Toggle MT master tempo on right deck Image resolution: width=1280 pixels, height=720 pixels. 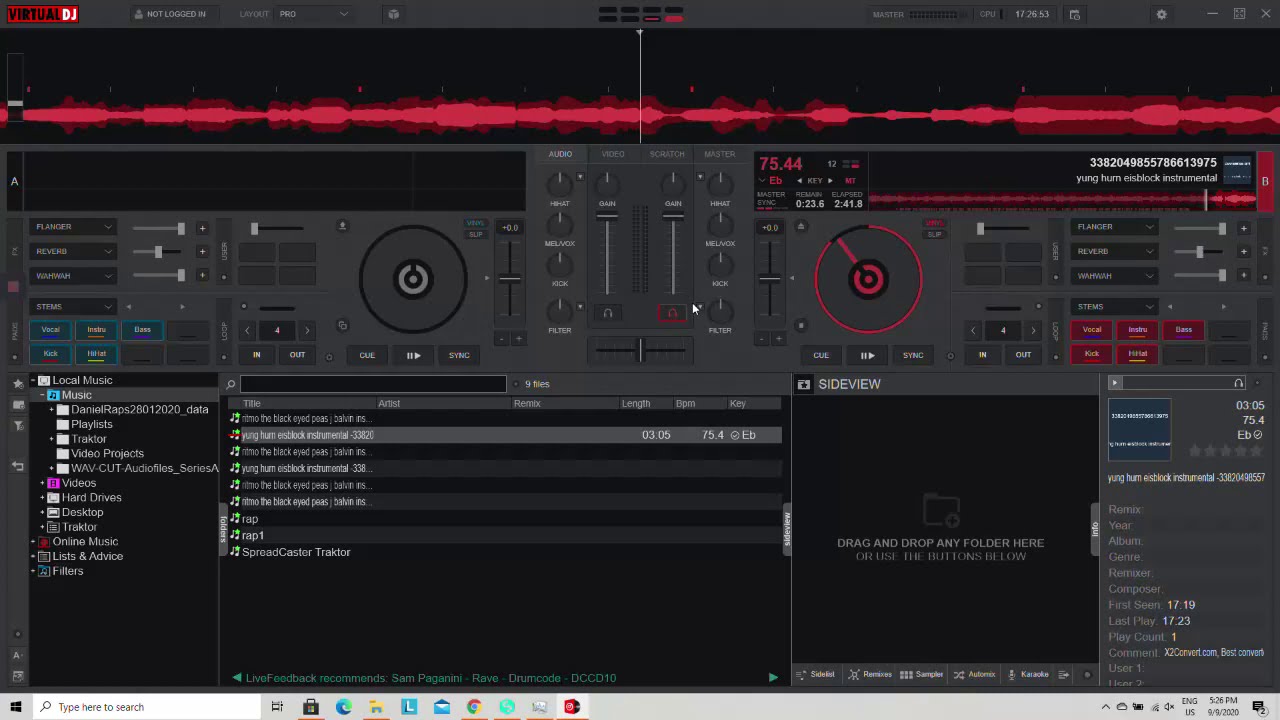(x=850, y=181)
